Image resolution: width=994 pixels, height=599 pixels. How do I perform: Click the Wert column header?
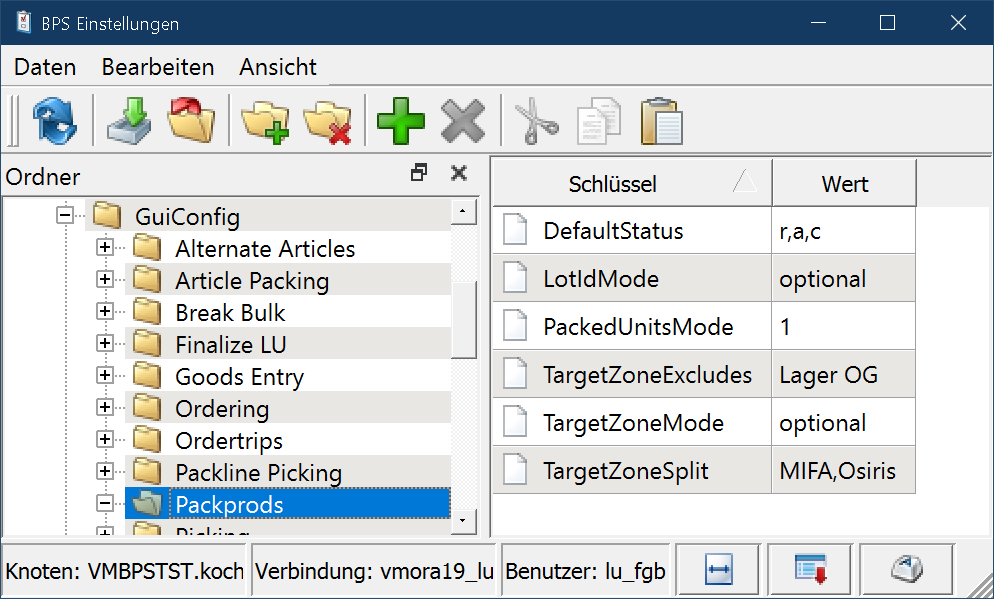click(844, 184)
